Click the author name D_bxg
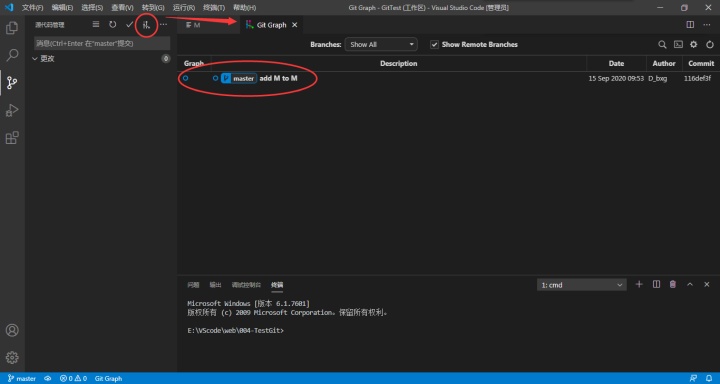720x384 pixels. pyautogui.click(x=658, y=79)
